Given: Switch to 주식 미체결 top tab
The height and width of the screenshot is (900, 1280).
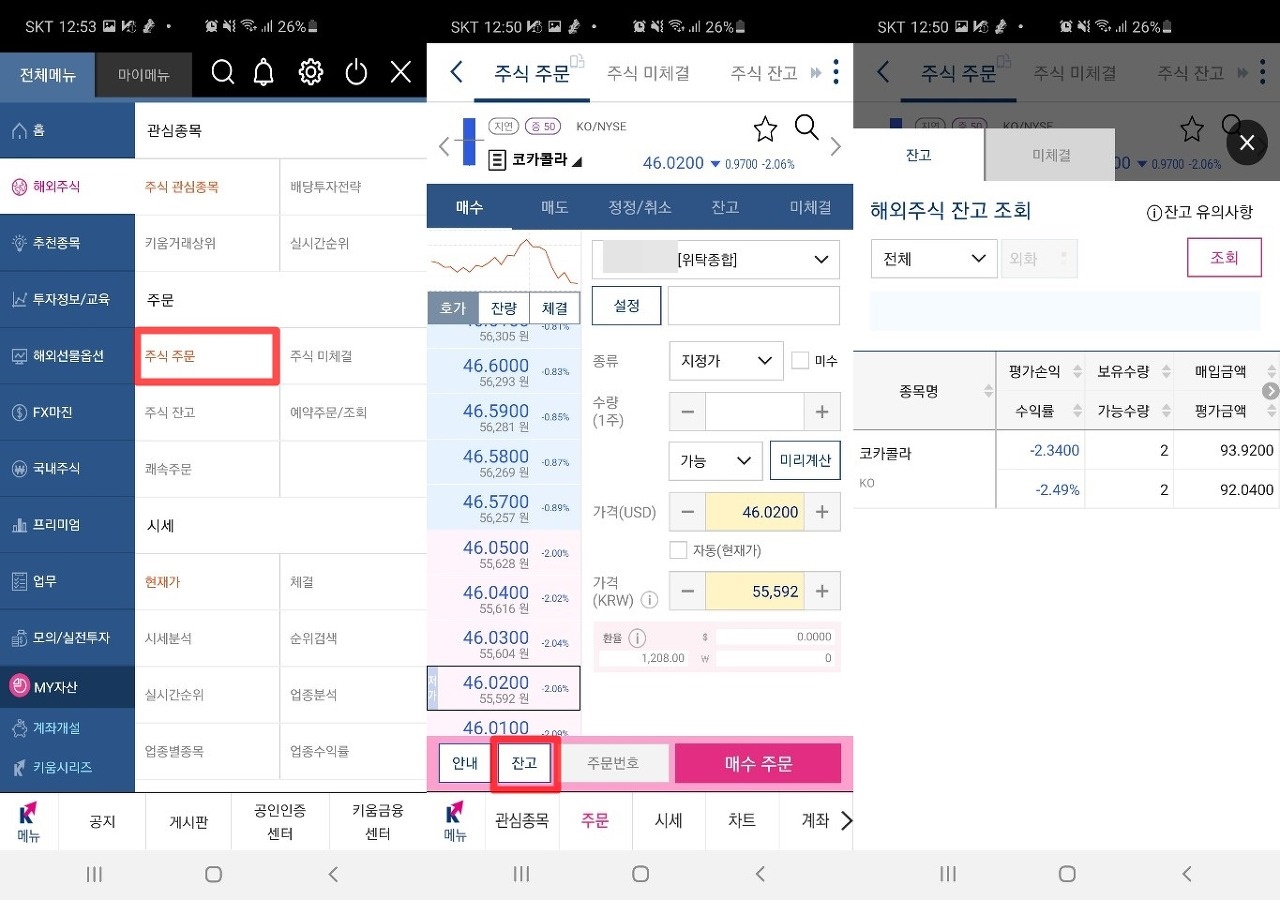Looking at the screenshot, I should 648,73.
